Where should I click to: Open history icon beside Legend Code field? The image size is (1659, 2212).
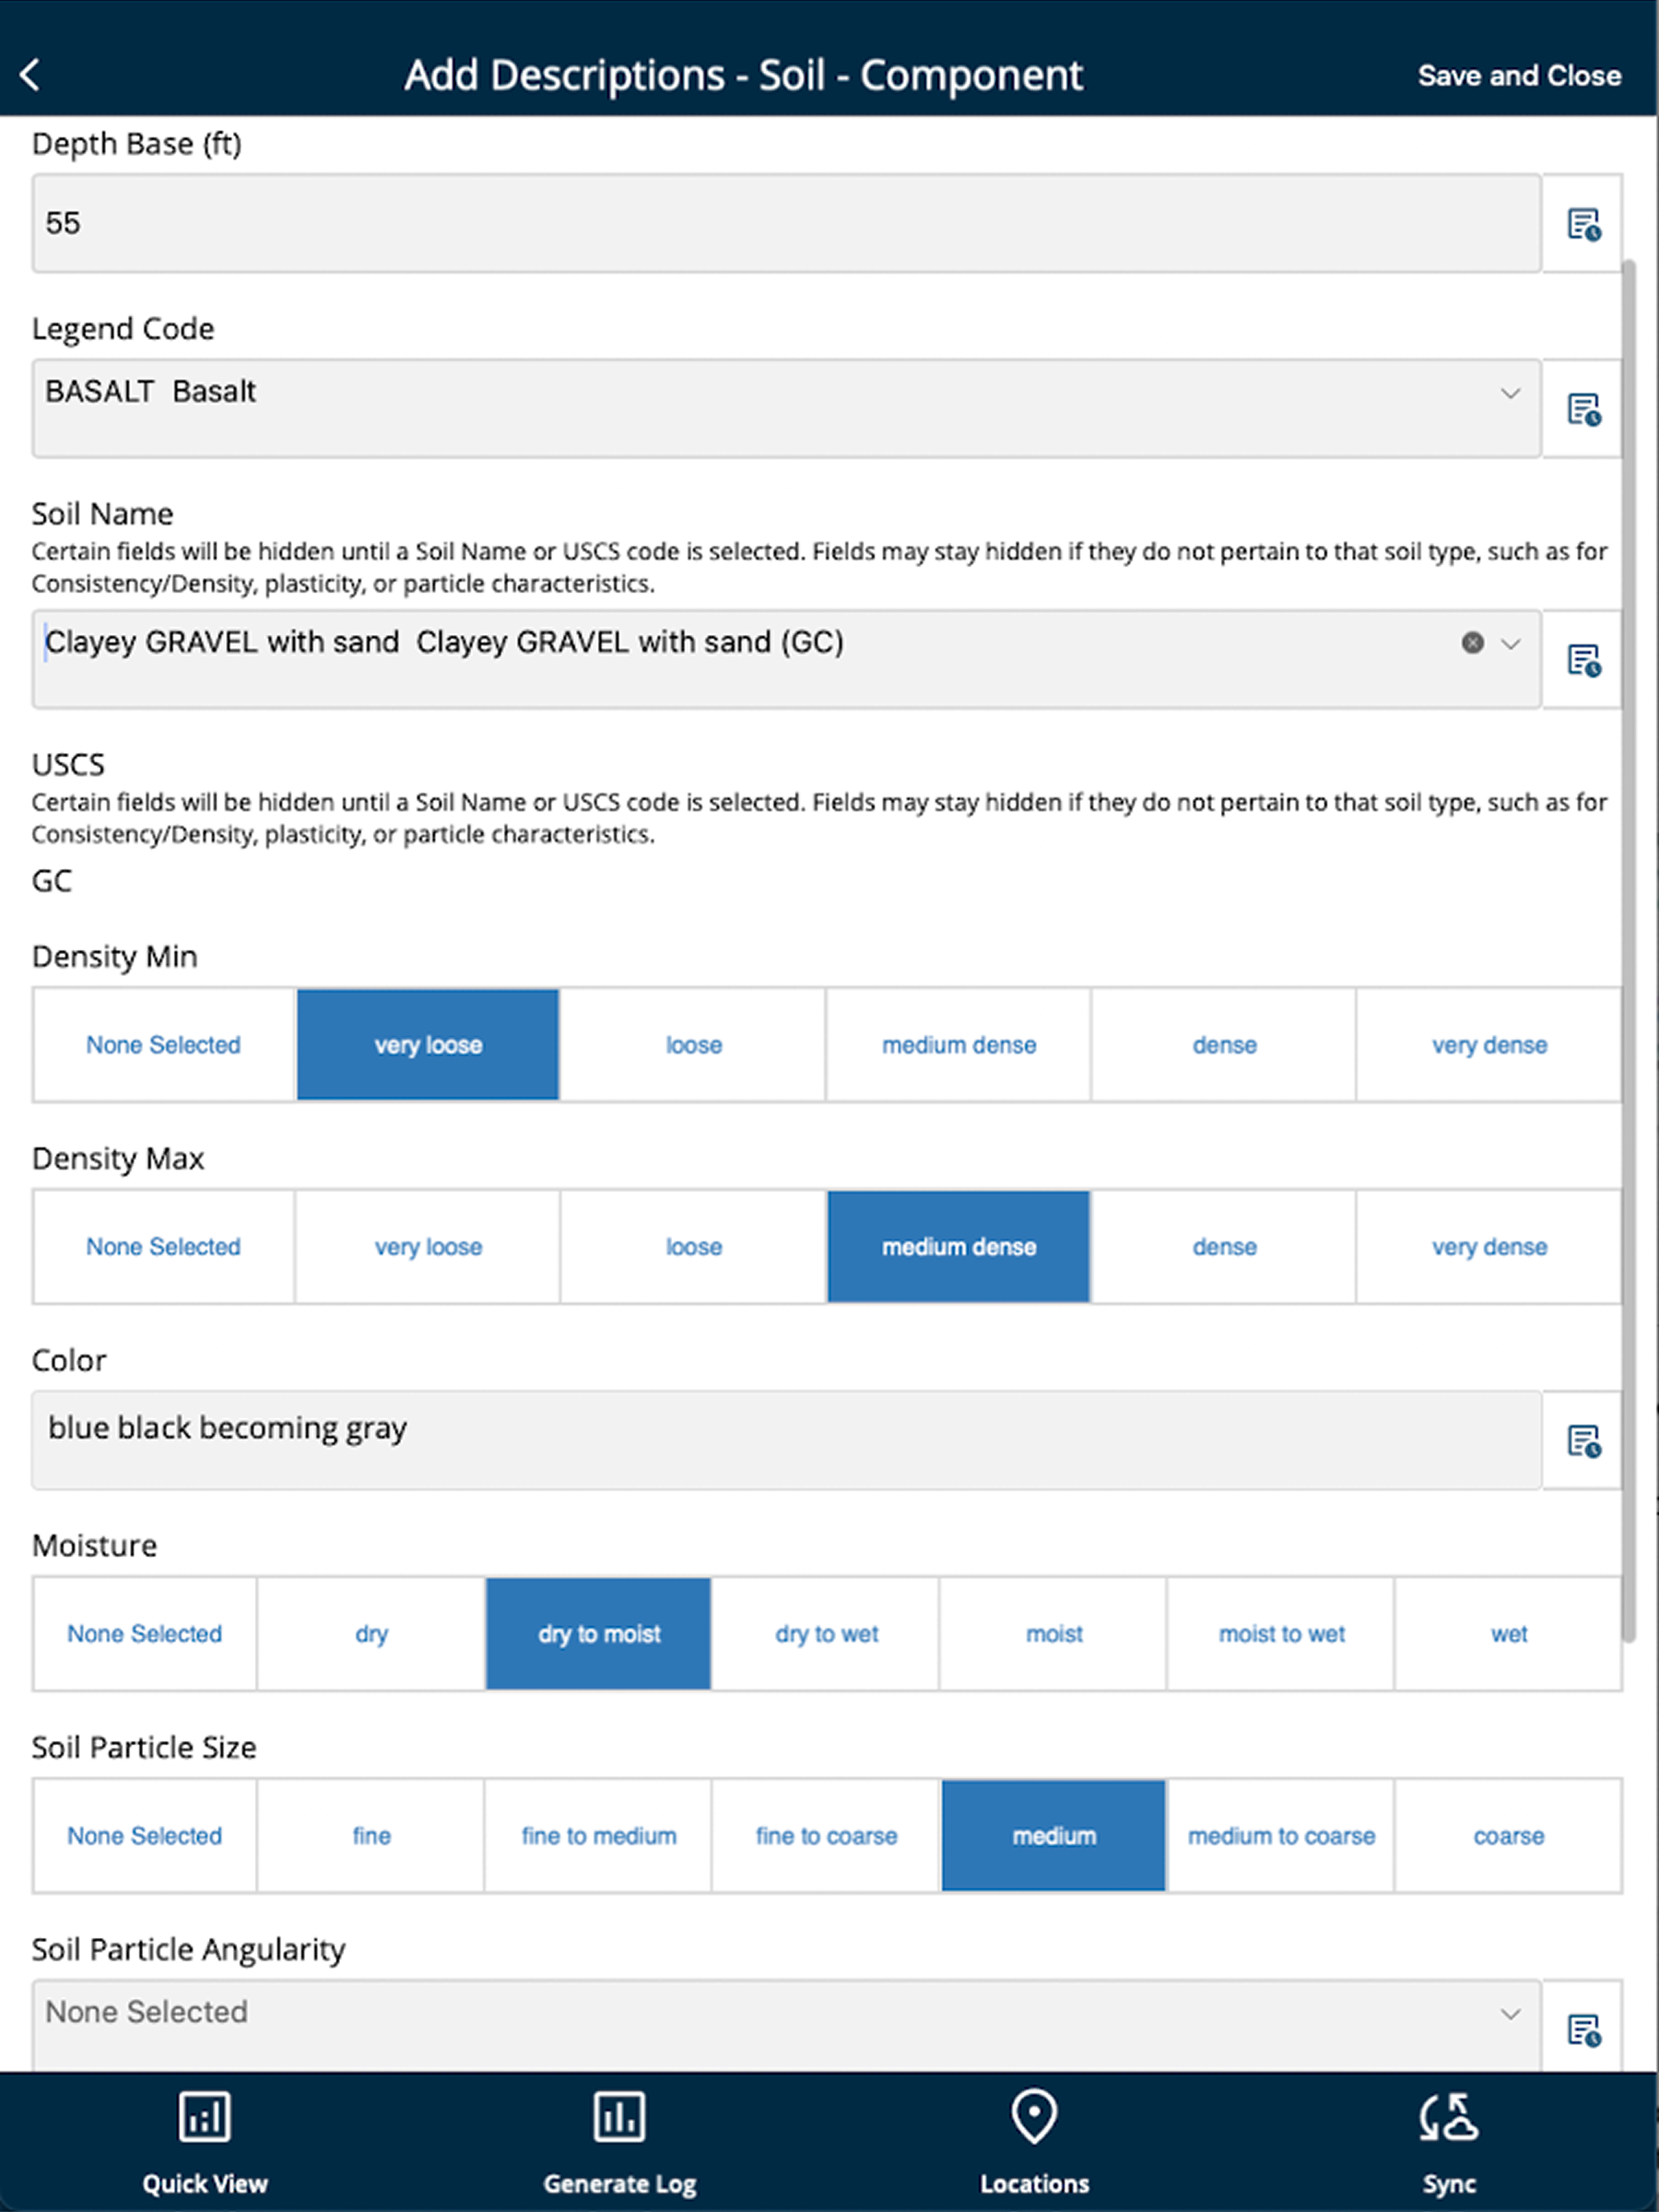pos(1583,409)
